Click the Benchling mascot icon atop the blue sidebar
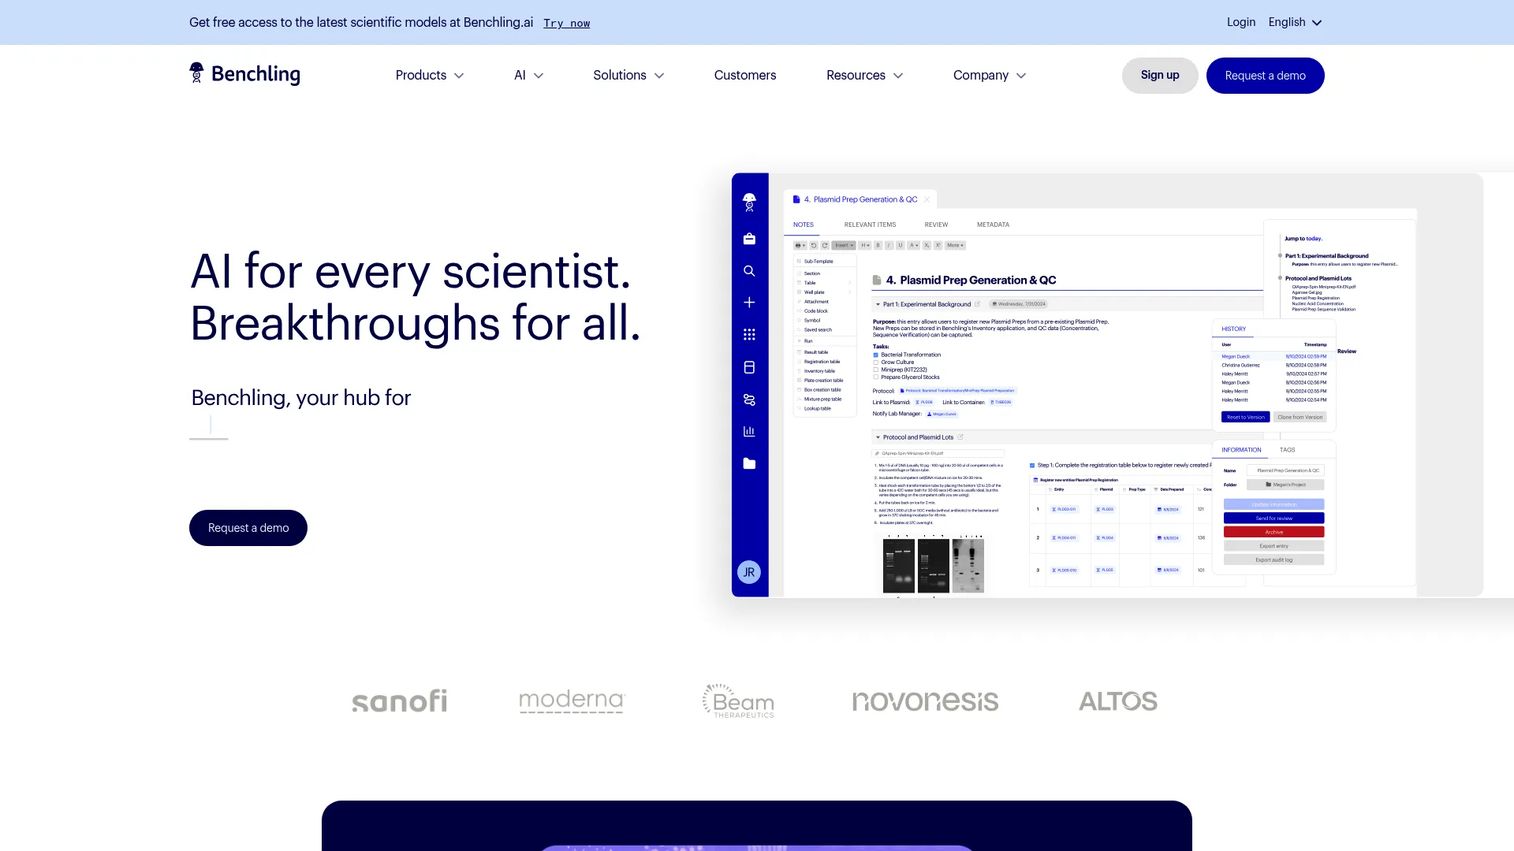This screenshot has width=1514, height=851. point(749,202)
